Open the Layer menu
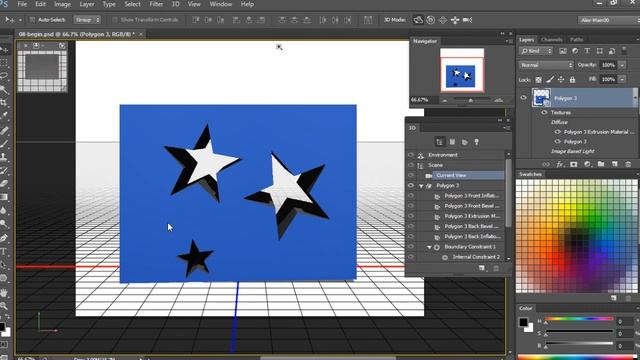 (87, 4)
